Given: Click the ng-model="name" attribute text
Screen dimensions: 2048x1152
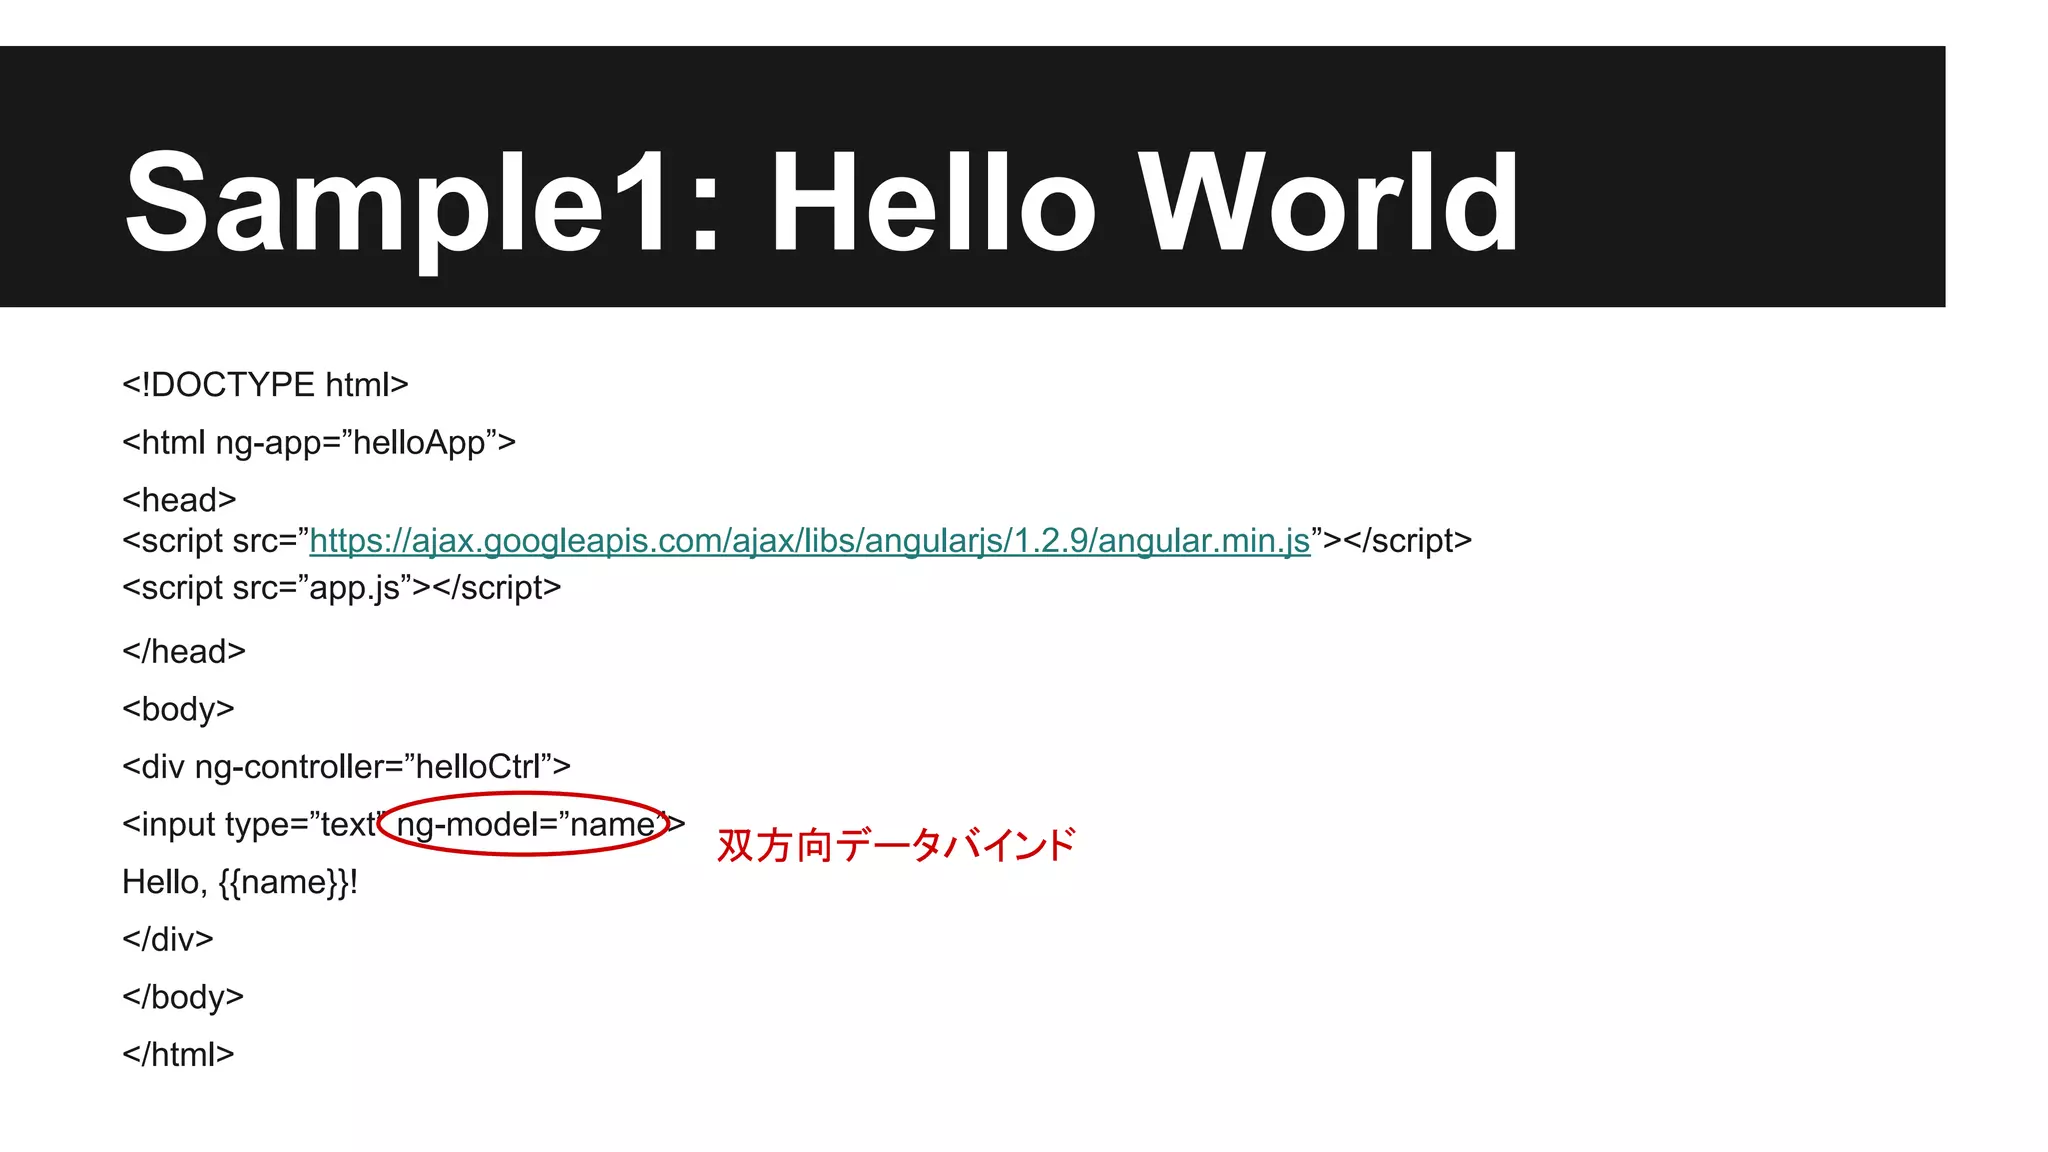Looking at the screenshot, I should click(x=531, y=825).
